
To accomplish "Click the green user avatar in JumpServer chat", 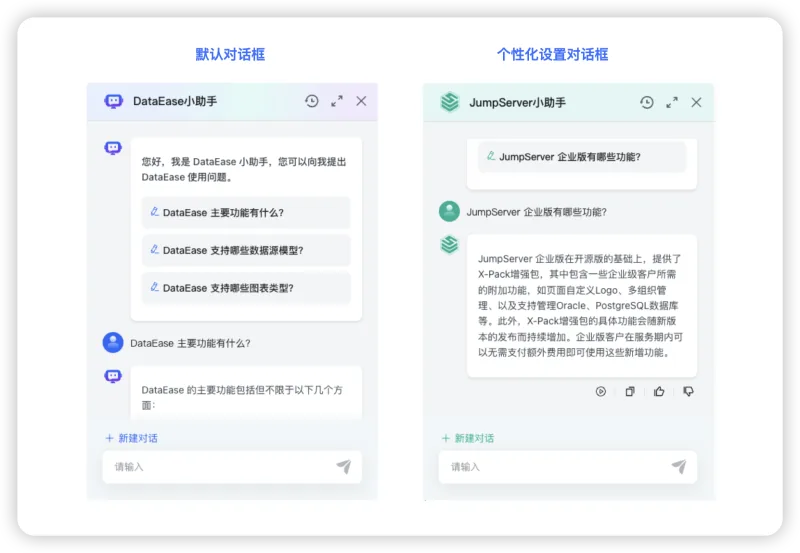I will [449, 211].
